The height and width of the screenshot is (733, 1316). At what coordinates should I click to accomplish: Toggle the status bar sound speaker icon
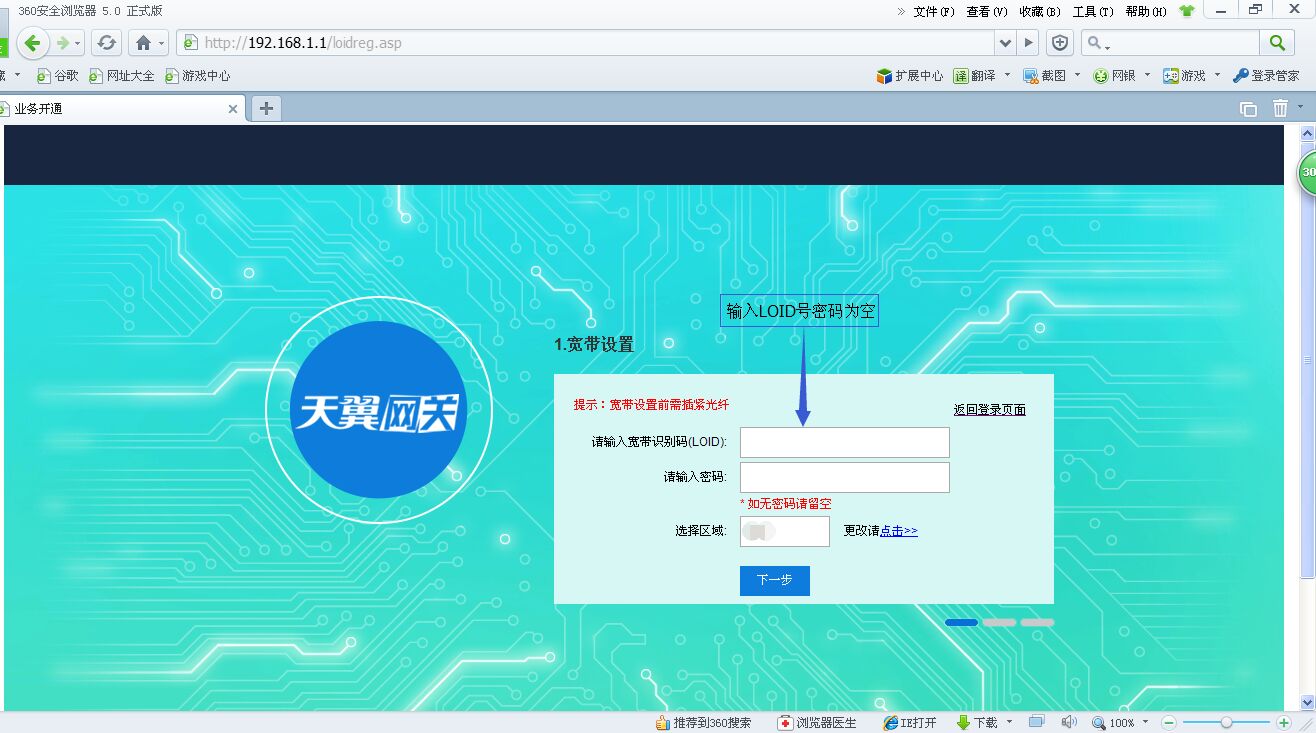[x=1069, y=722]
